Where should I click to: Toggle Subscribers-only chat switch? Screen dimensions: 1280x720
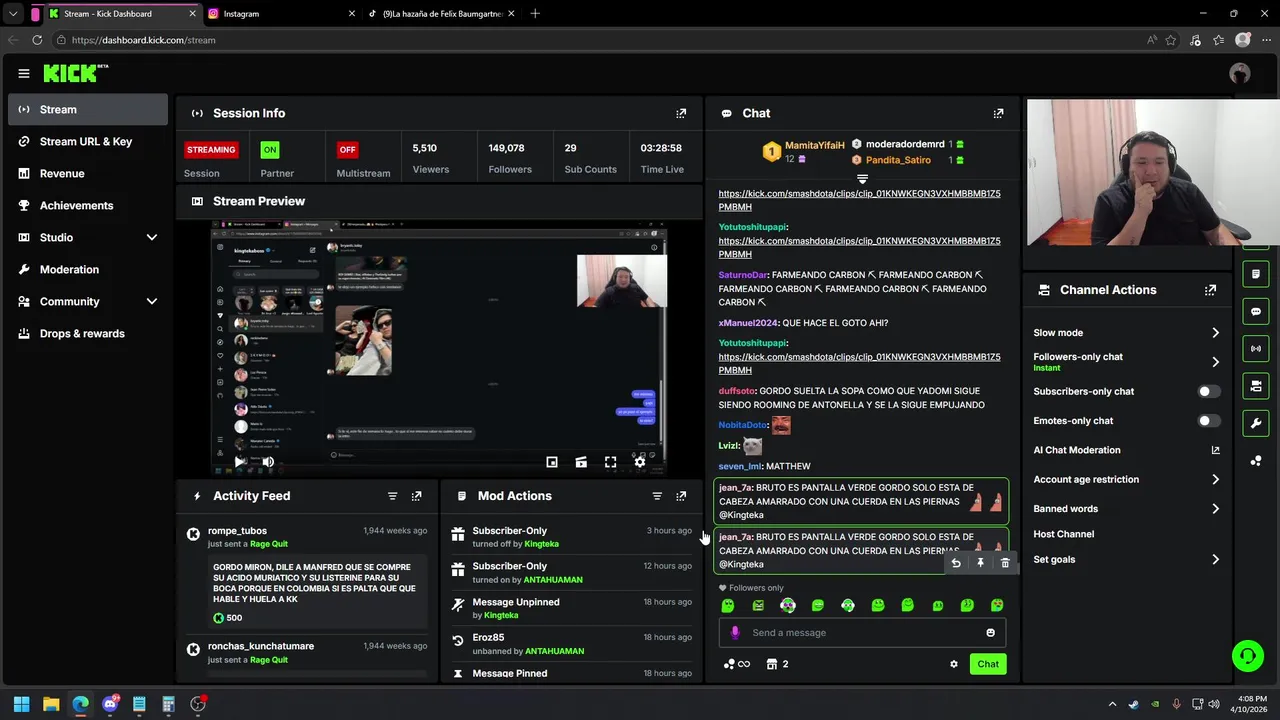pos(1208,392)
